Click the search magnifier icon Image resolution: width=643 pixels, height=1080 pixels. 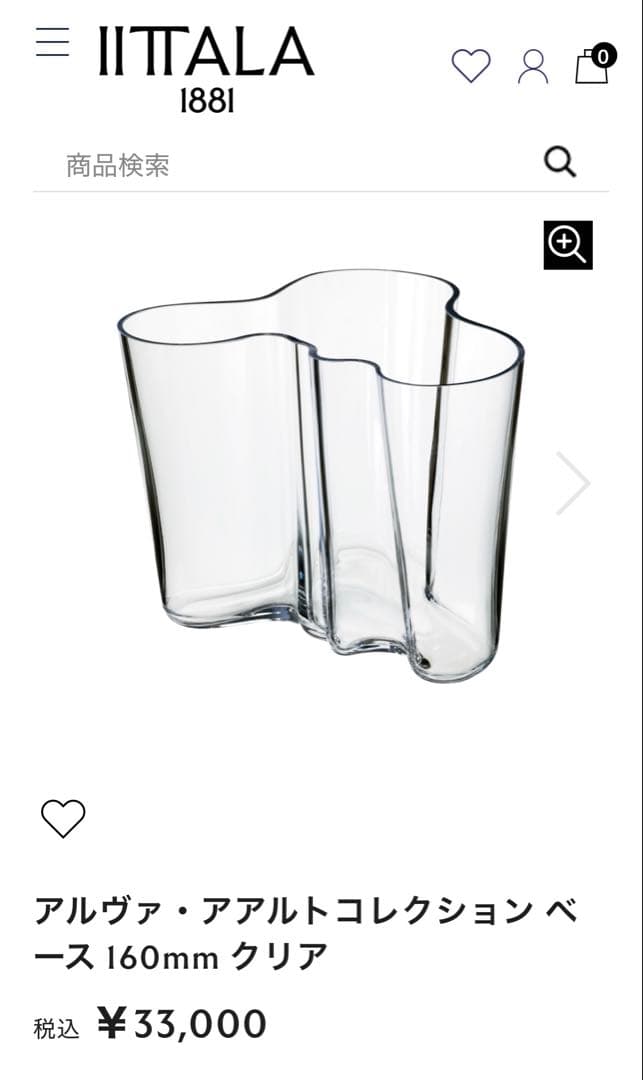pyautogui.click(x=560, y=163)
